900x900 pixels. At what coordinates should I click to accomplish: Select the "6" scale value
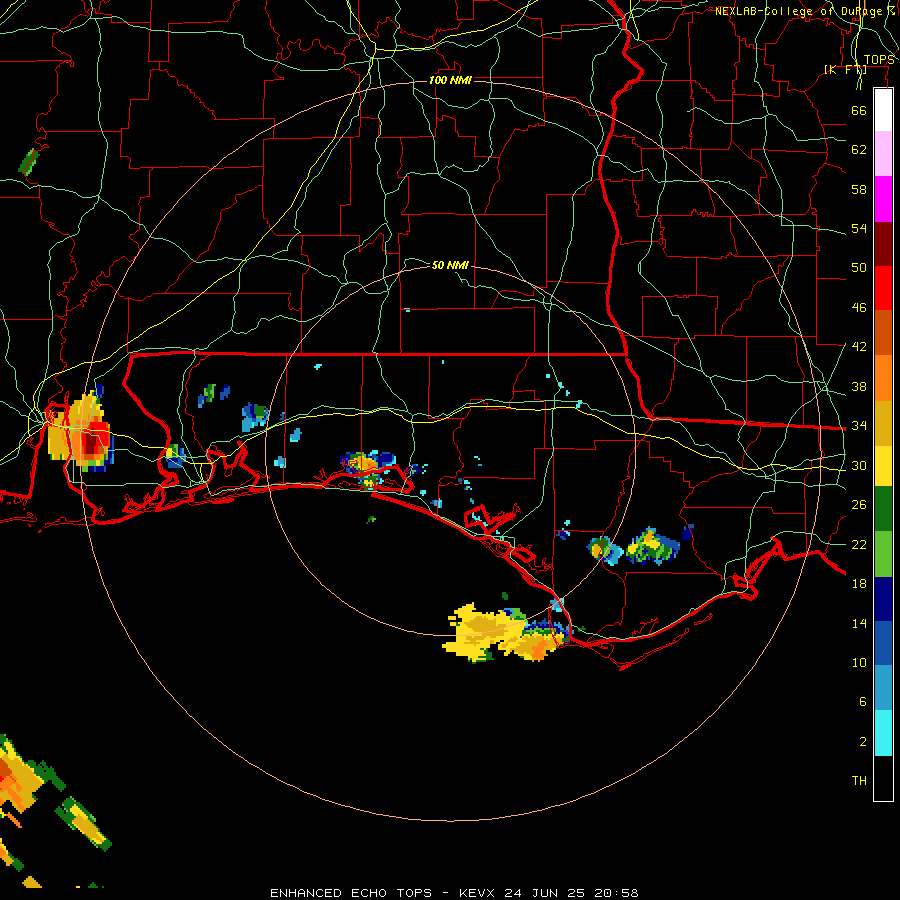pos(863,702)
